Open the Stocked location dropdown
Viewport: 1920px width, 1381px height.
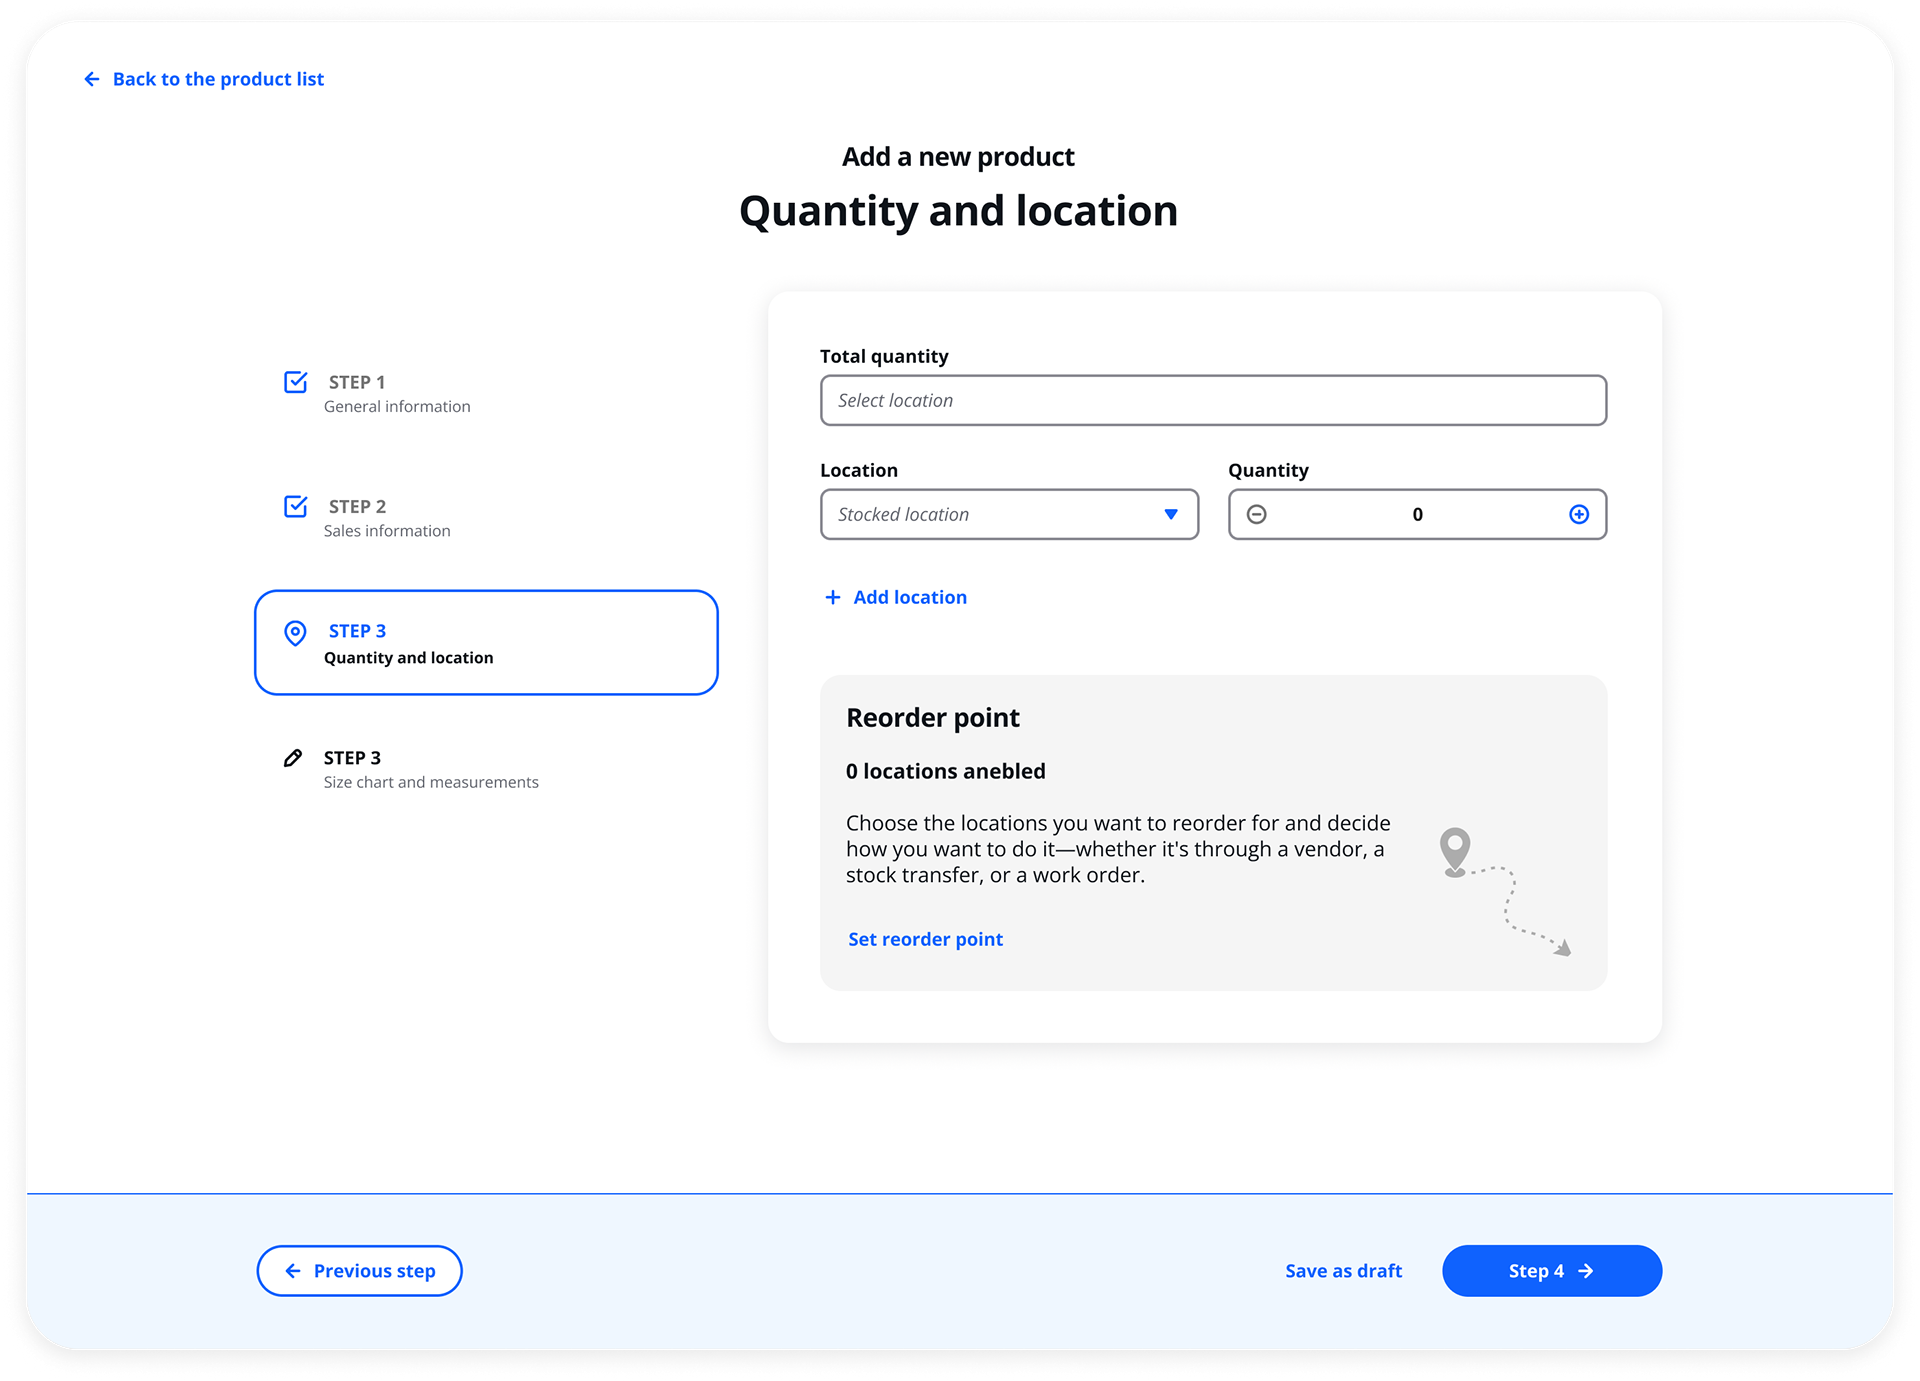pyautogui.click(x=1009, y=514)
